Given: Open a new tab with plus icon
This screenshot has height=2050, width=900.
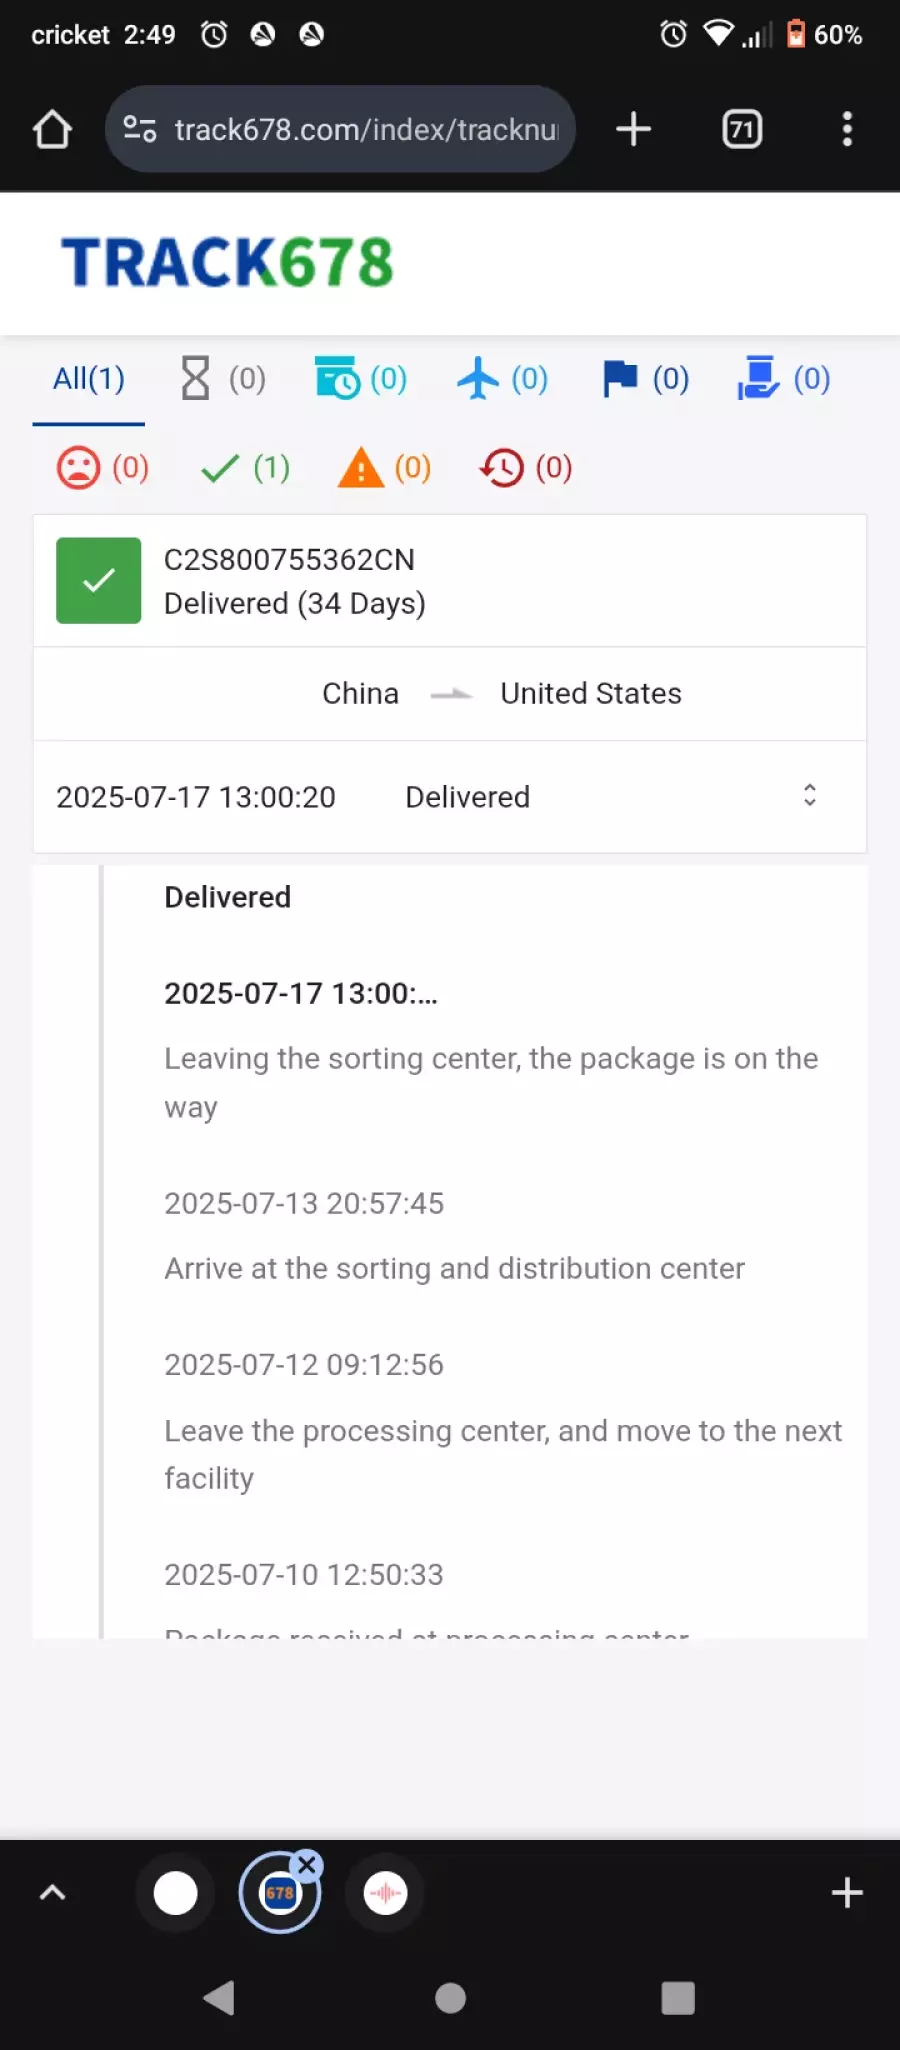Looking at the screenshot, I should pyautogui.click(x=633, y=129).
